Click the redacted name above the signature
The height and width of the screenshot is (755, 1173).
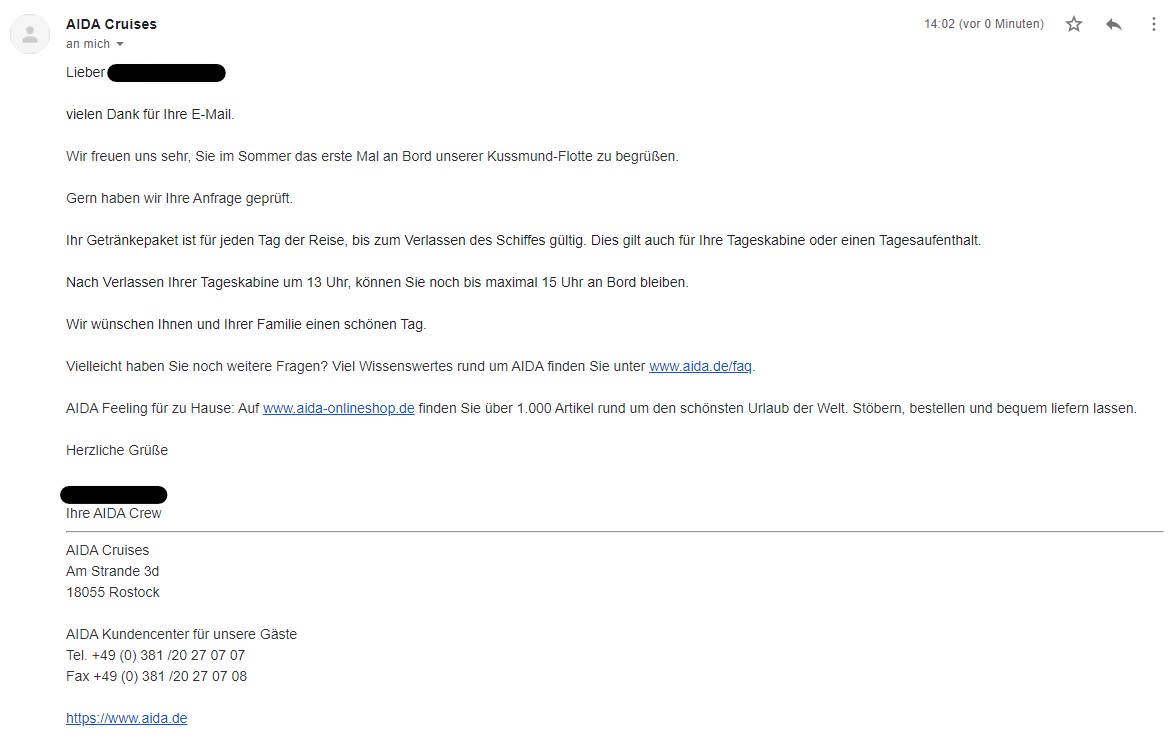[x=113, y=494]
